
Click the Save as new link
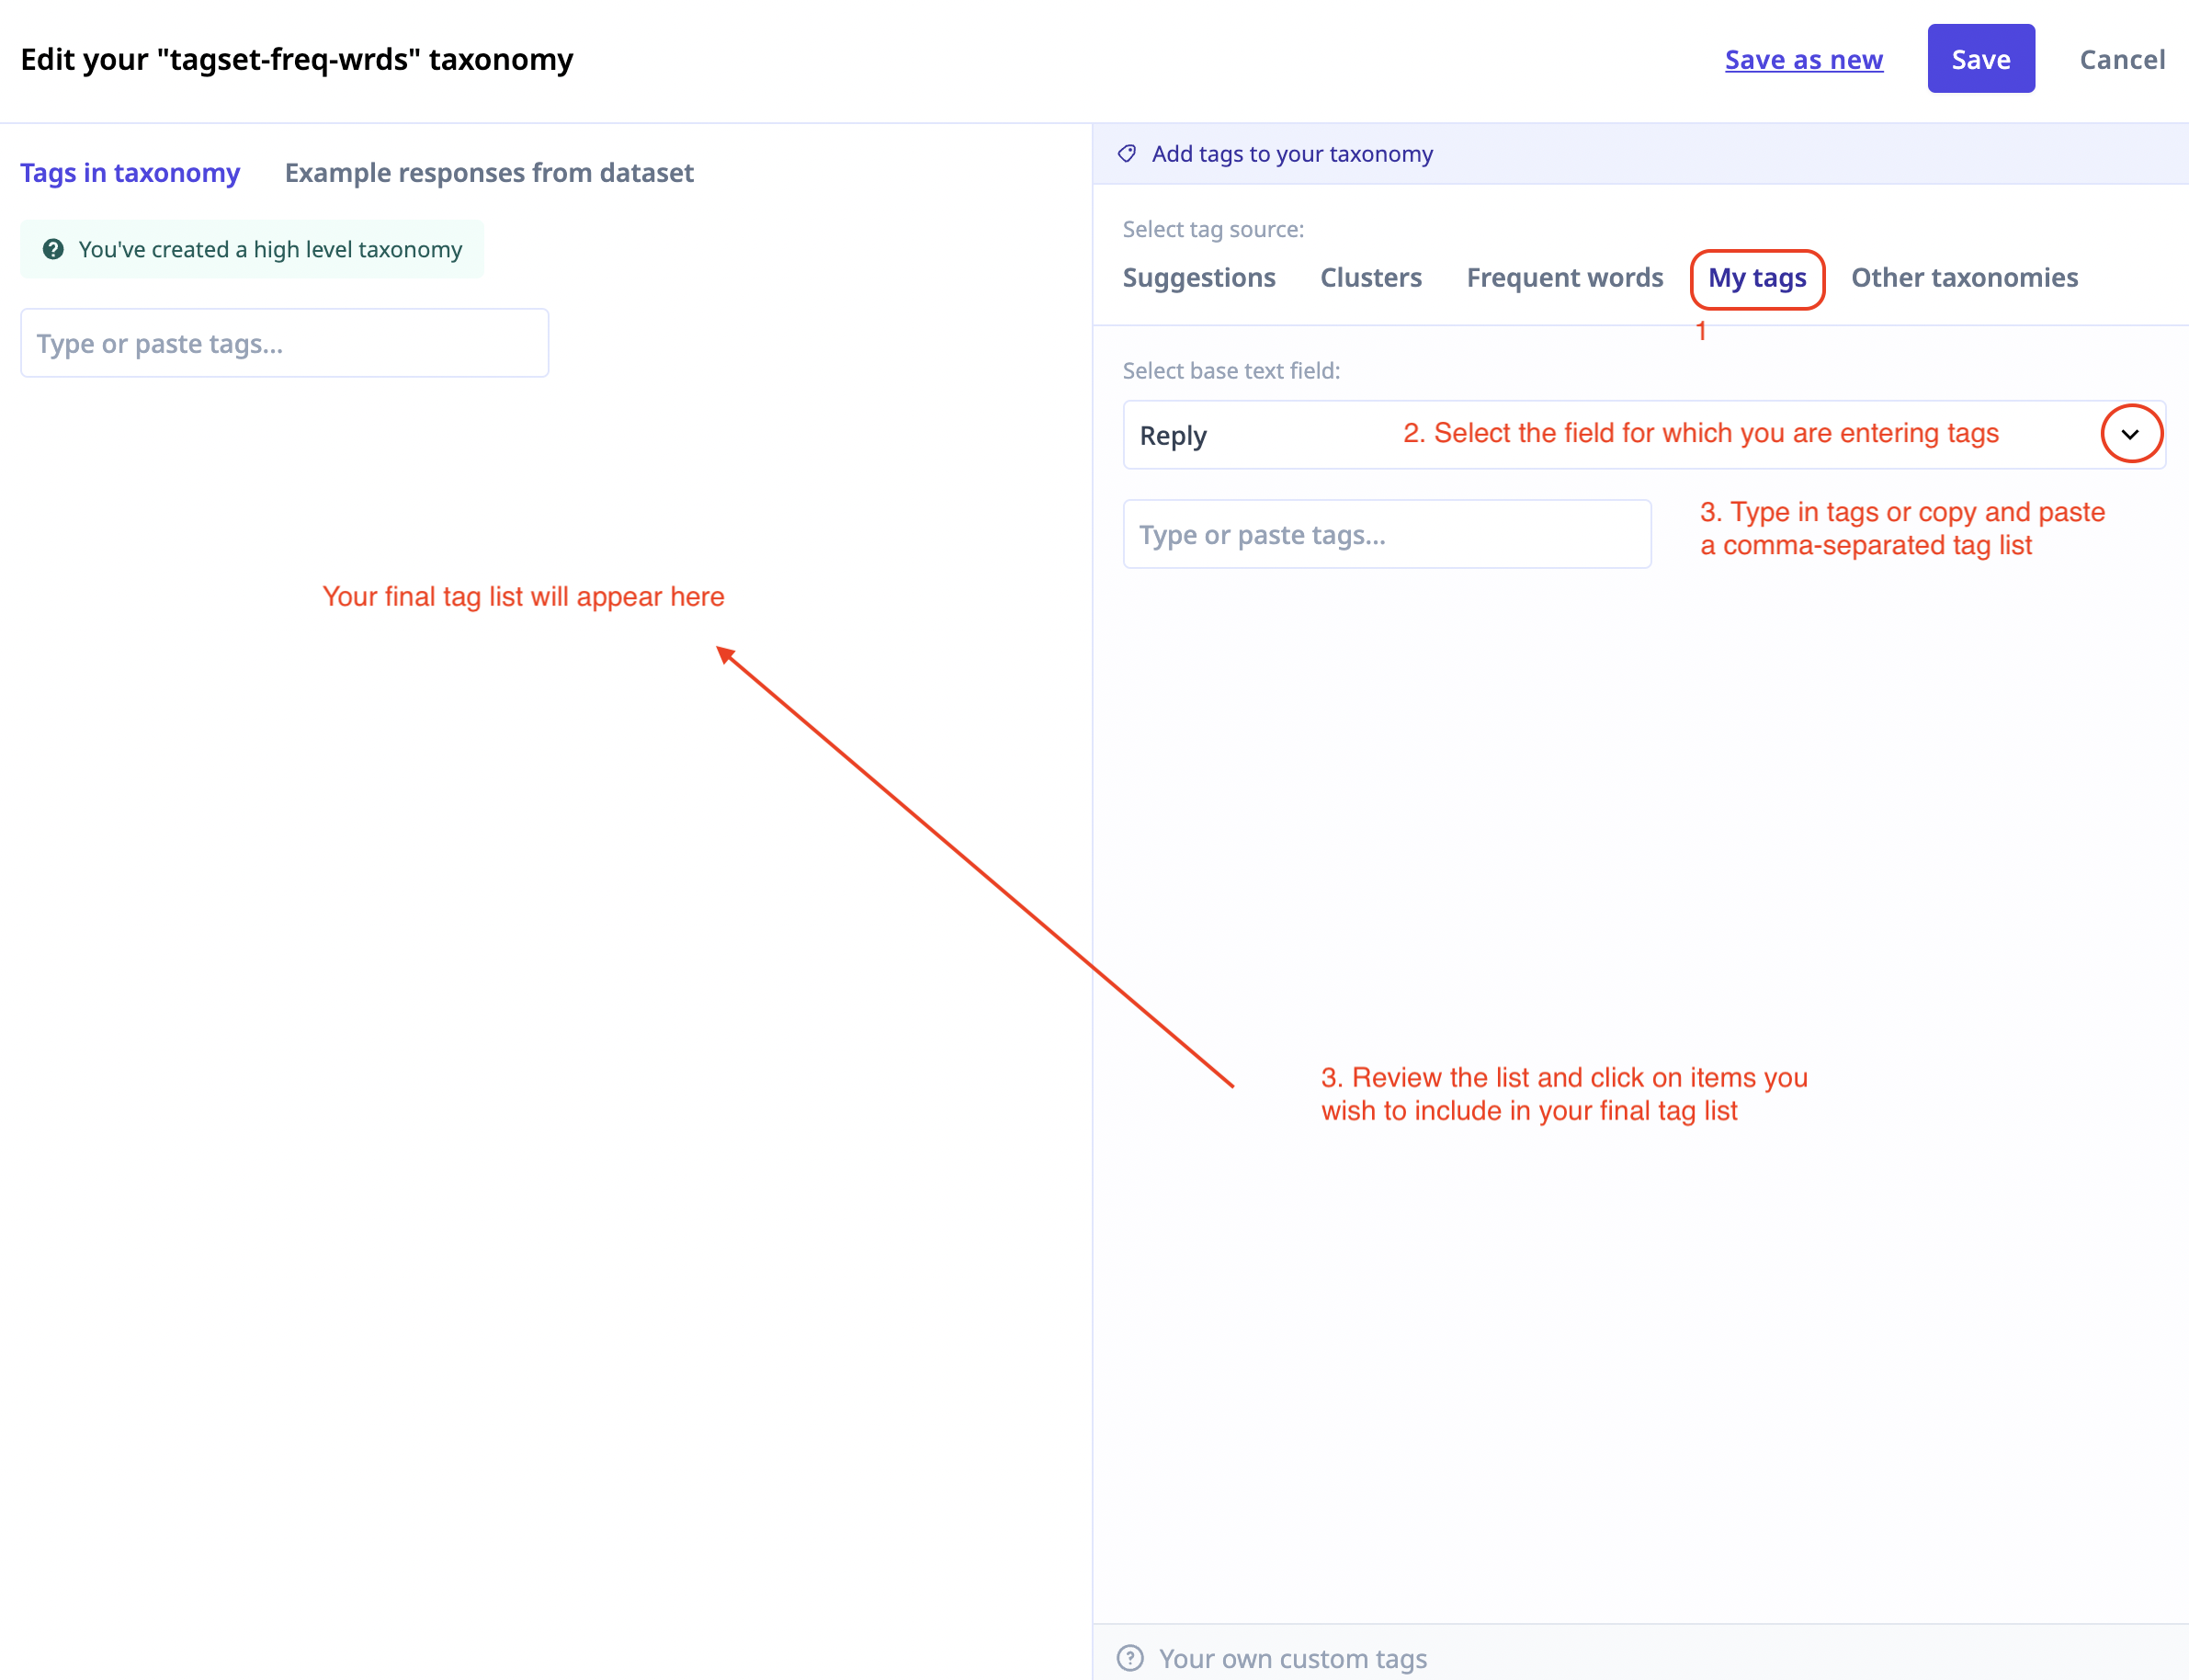(1803, 59)
